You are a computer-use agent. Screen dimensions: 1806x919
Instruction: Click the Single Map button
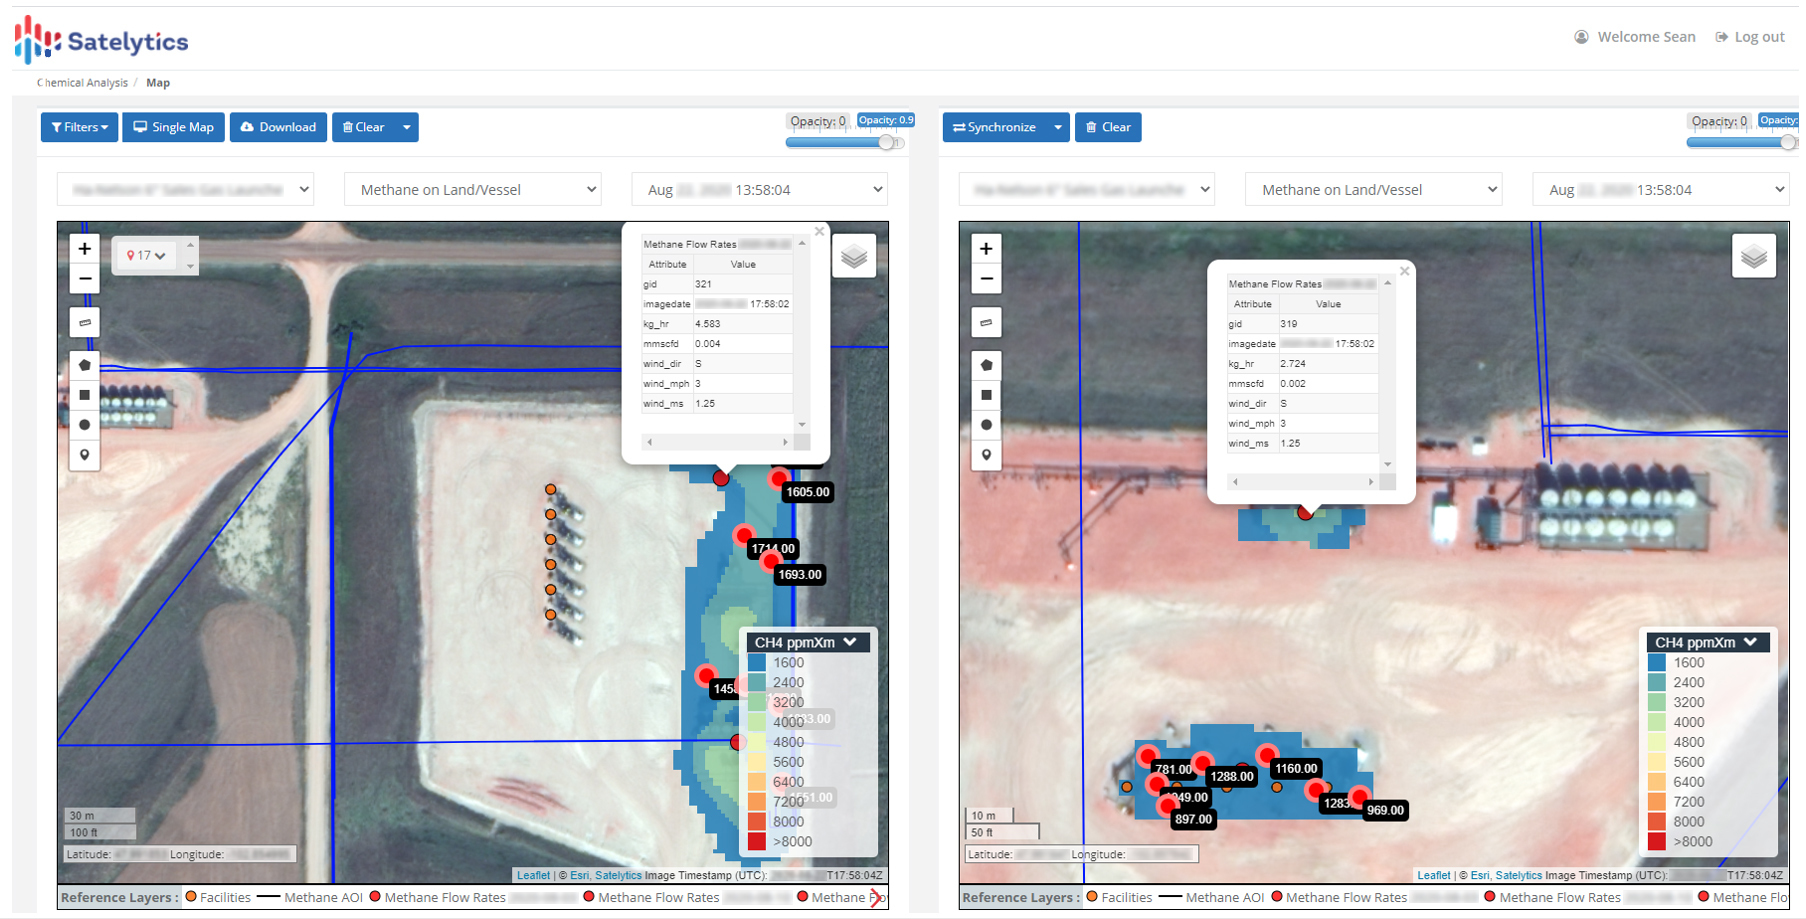(174, 127)
